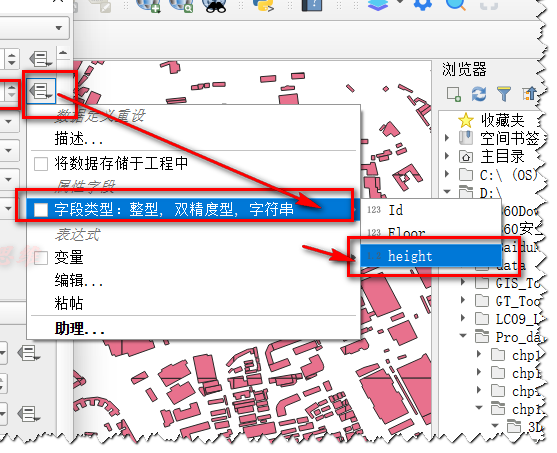Expand the LC09_L folder node

coord(463,318)
